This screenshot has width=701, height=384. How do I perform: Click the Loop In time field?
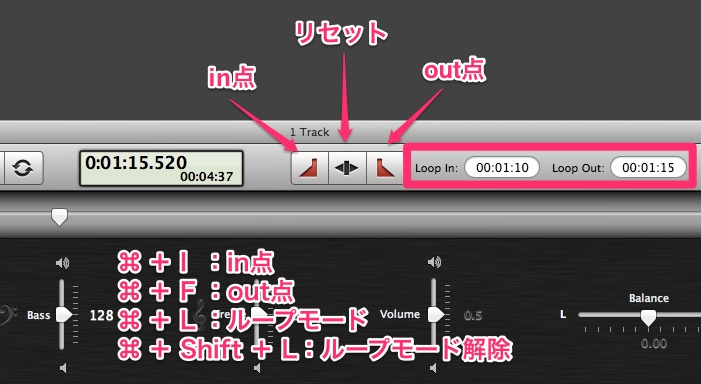[x=502, y=168]
